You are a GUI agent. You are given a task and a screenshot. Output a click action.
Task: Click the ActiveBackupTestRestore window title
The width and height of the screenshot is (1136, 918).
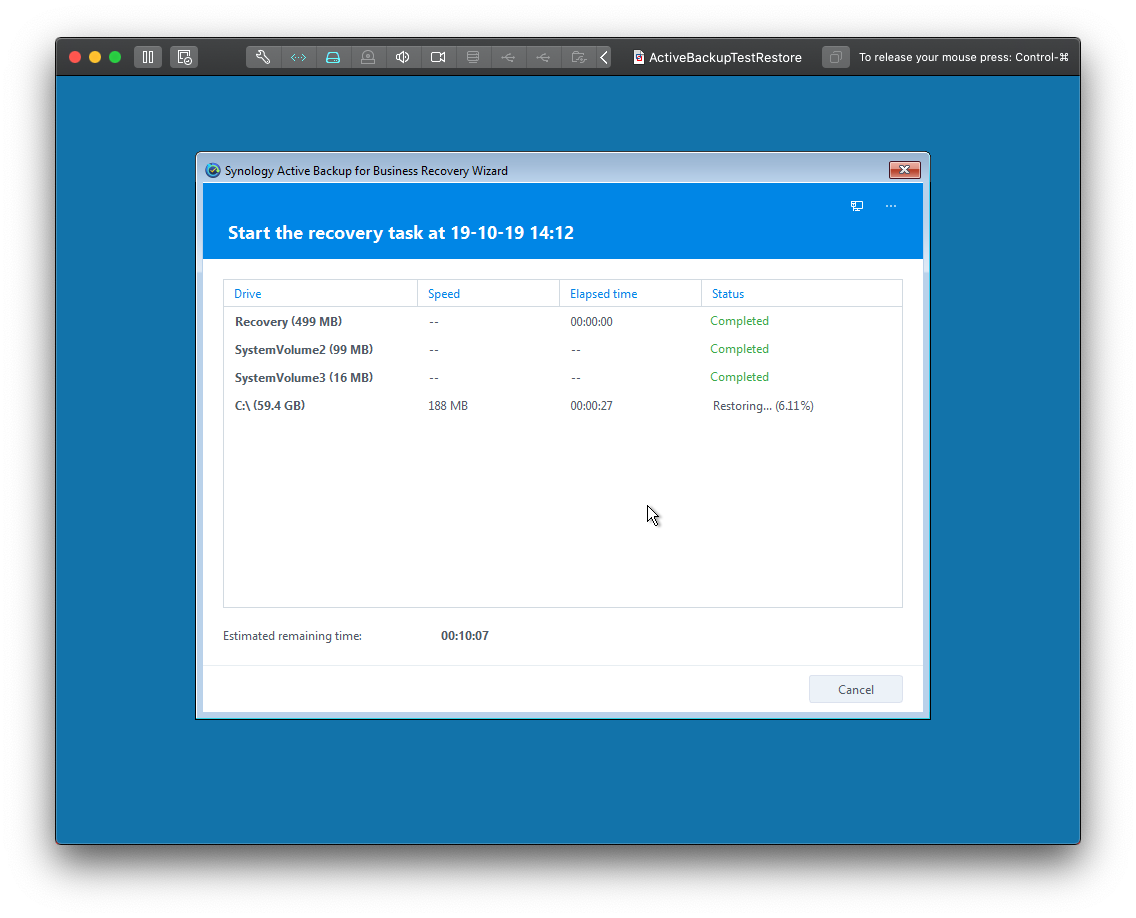pyautogui.click(x=725, y=57)
